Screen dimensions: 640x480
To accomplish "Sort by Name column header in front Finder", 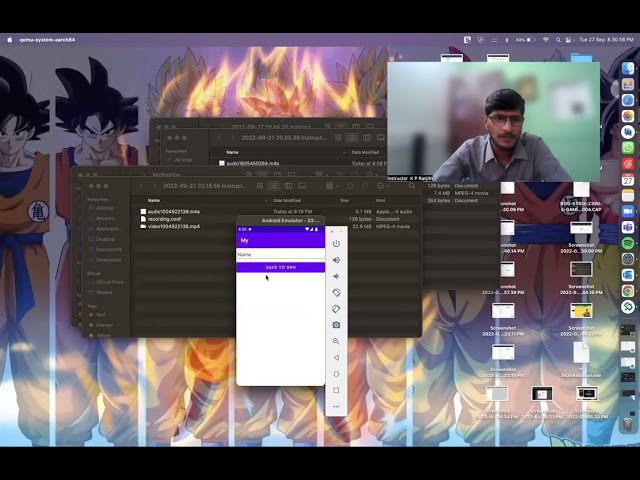I will tap(154, 200).
